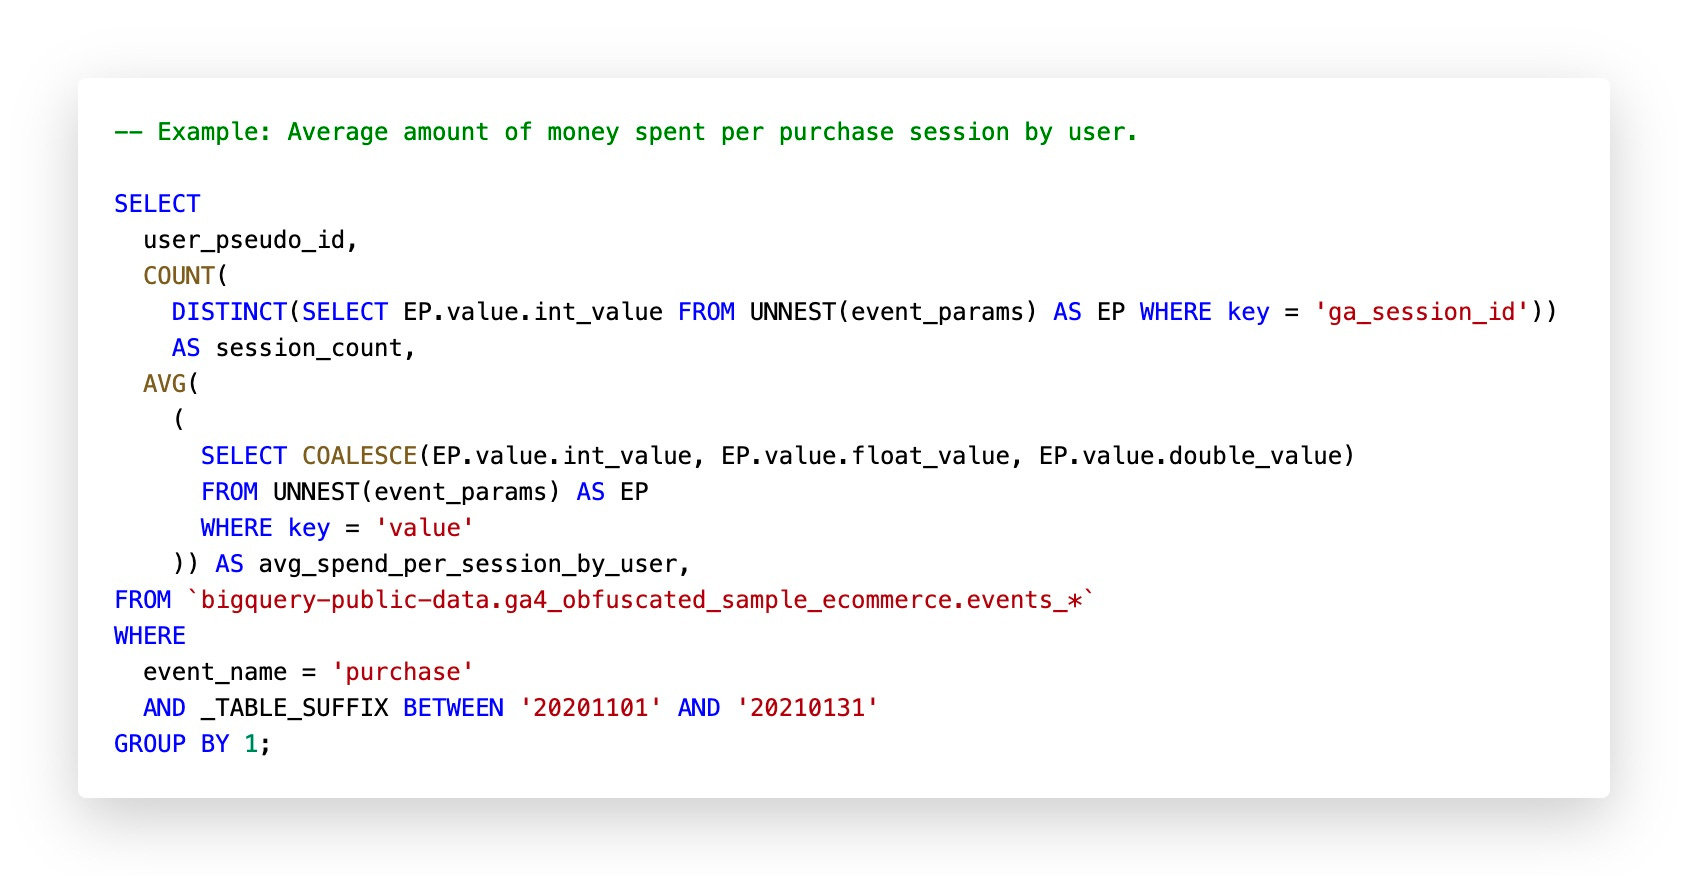Click the green example comment line
Image resolution: width=1688 pixels, height=876 pixels.
pos(626,132)
